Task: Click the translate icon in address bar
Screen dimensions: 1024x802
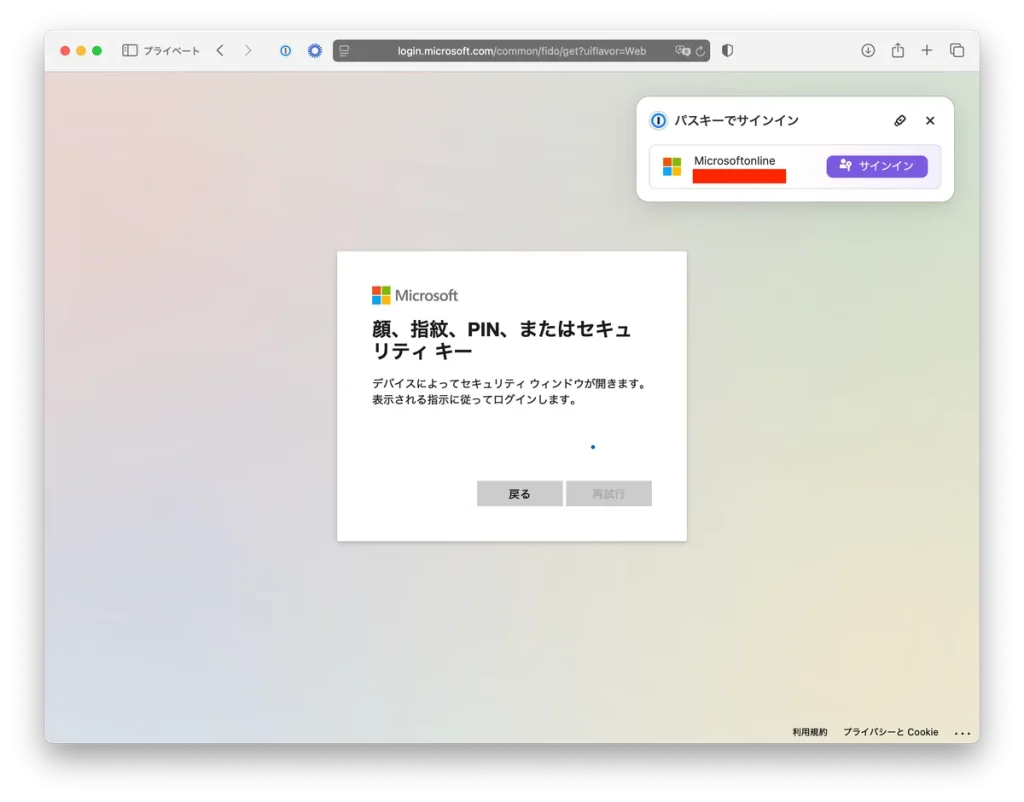Action: [x=682, y=50]
